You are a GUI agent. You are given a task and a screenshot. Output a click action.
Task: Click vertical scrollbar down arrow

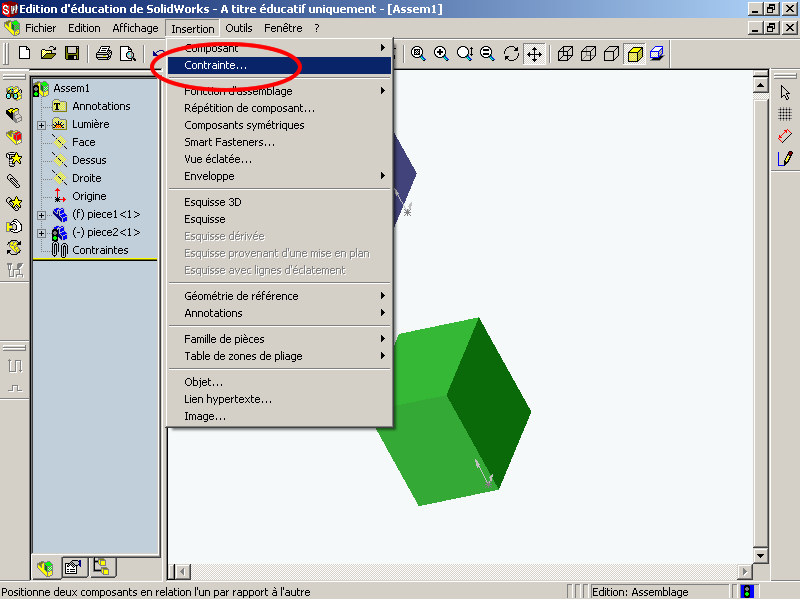click(761, 556)
